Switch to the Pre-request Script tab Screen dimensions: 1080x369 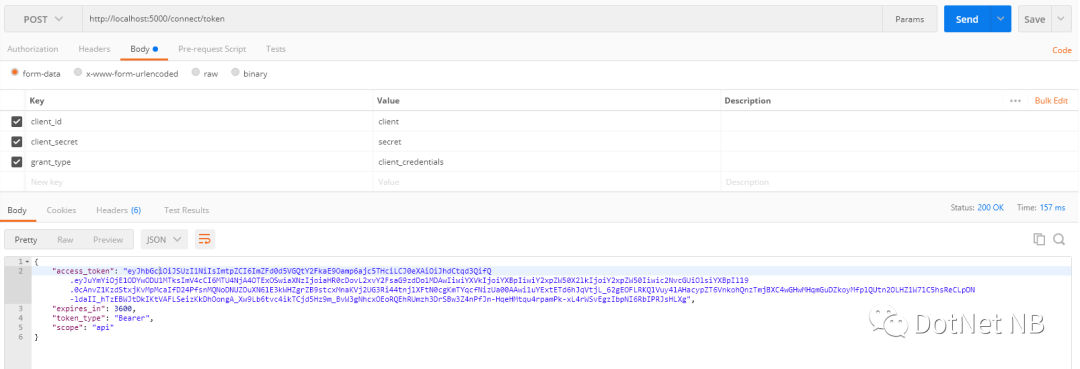click(212, 49)
